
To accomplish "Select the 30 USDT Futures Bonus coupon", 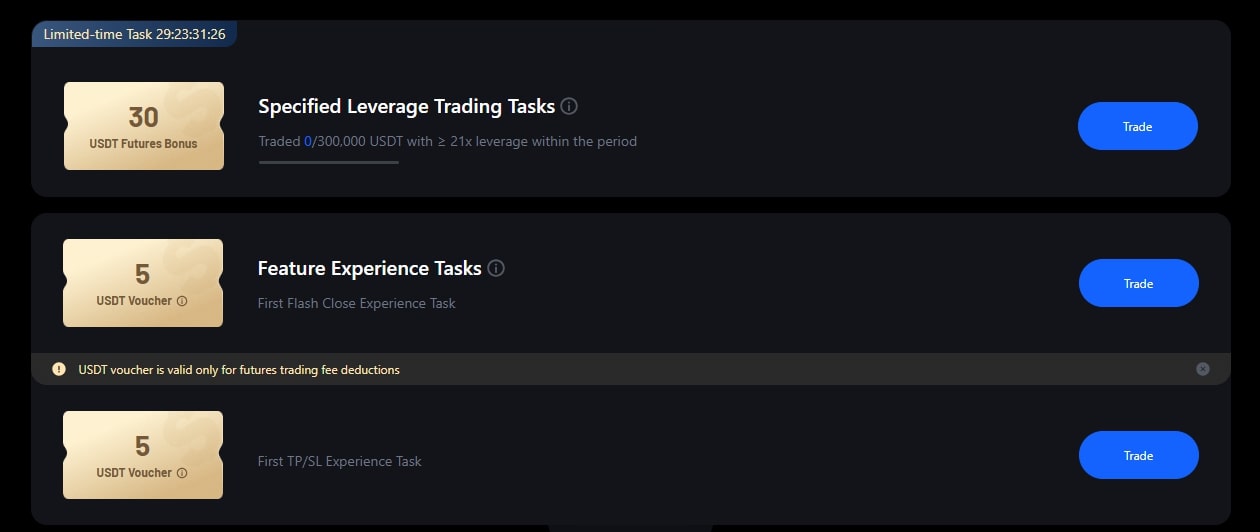I will coord(143,126).
